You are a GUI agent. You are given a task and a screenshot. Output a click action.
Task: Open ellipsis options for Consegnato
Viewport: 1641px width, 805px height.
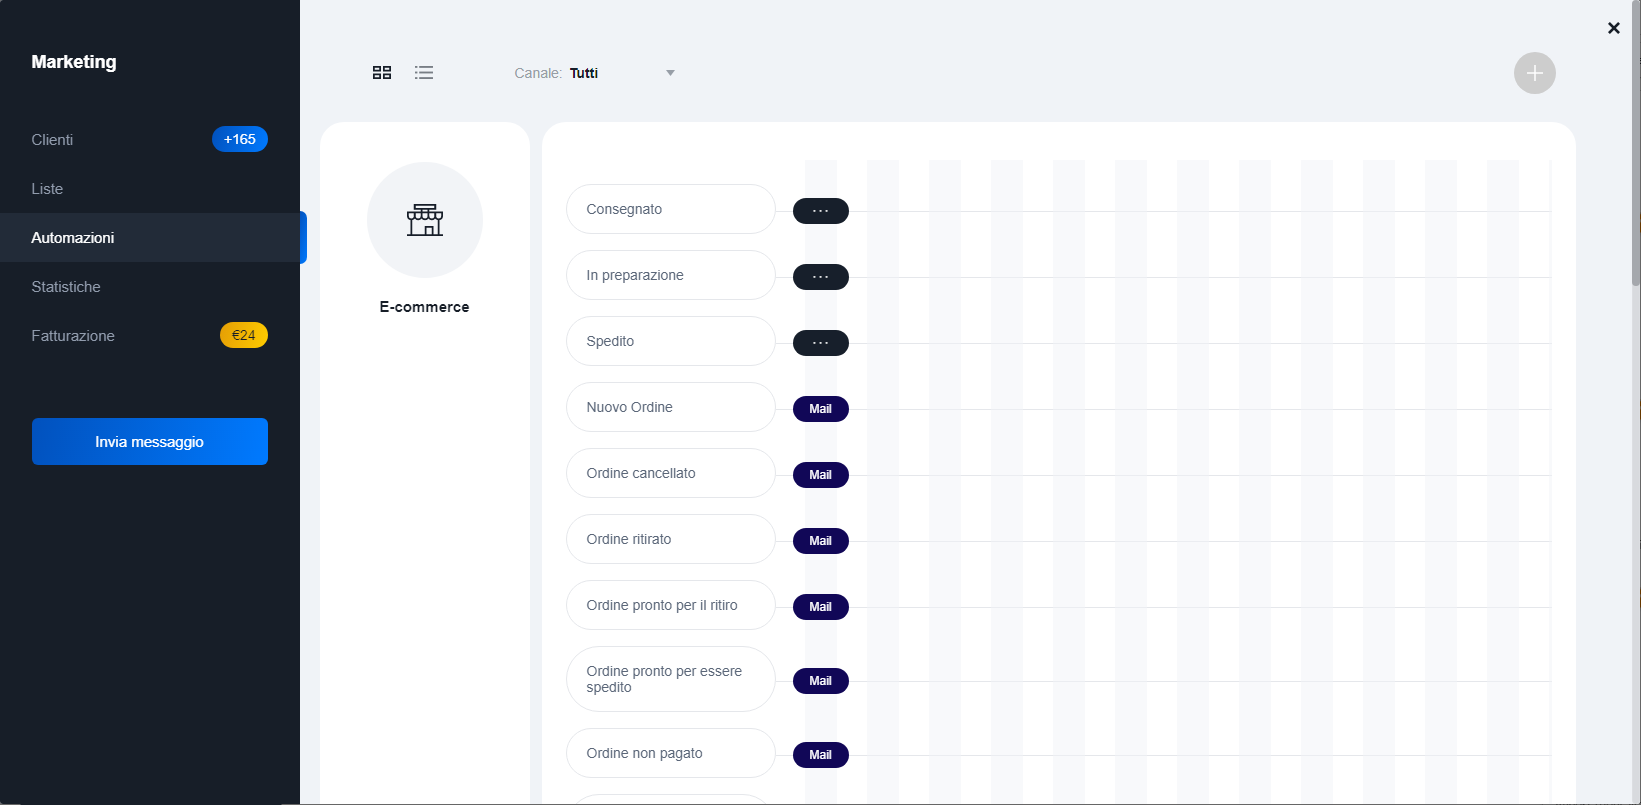tap(820, 211)
